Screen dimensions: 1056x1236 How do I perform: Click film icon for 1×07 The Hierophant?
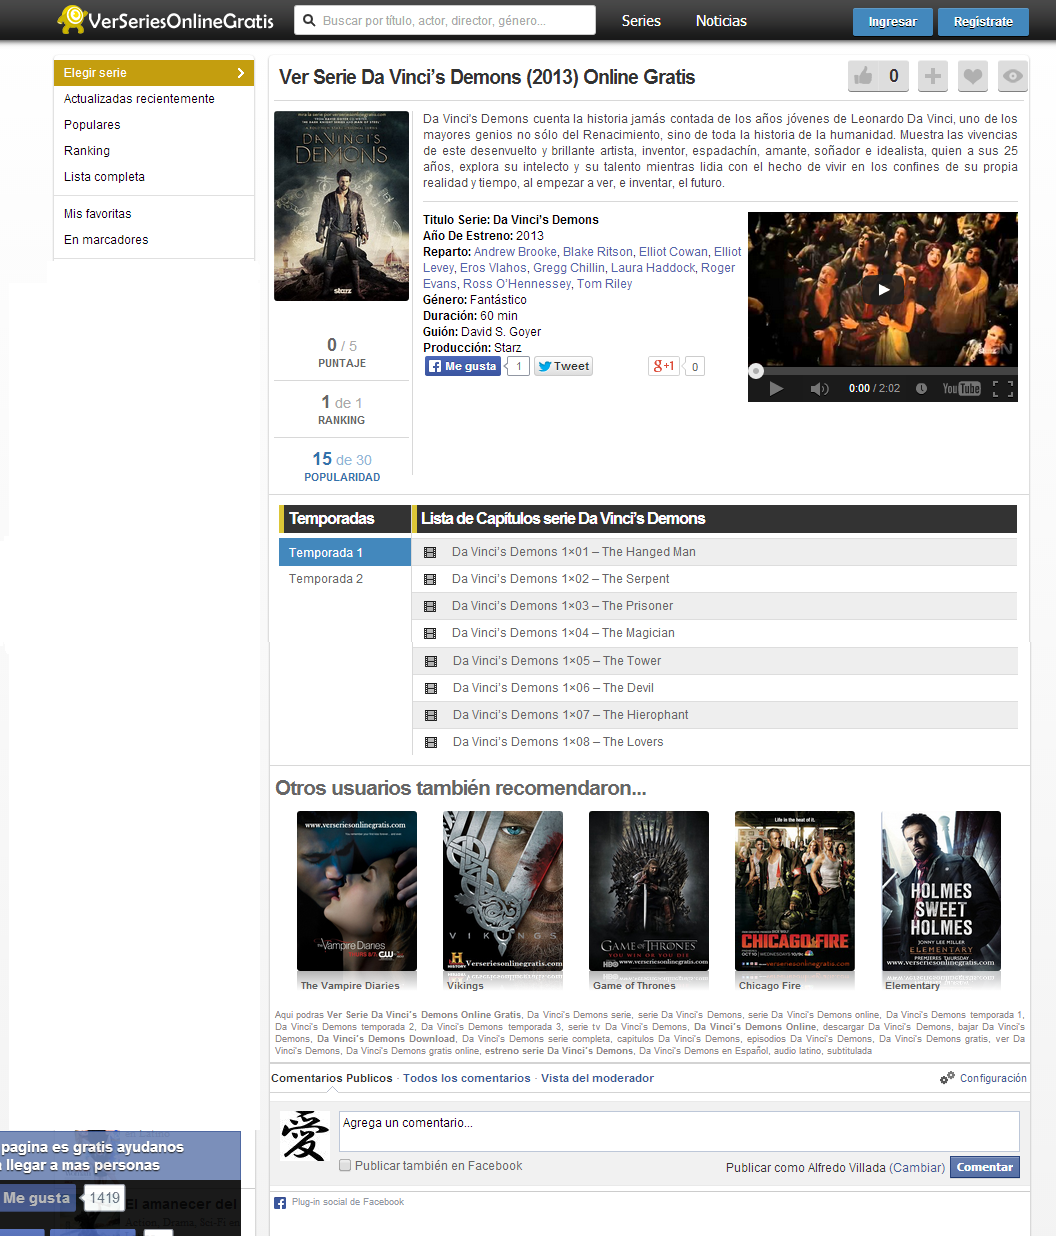[x=431, y=715]
